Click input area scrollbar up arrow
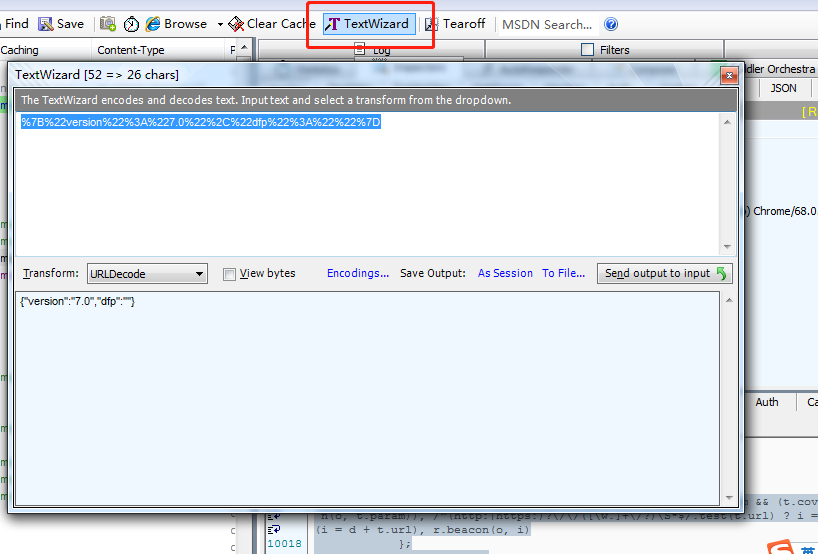The height and width of the screenshot is (554, 818). tap(727, 122)
